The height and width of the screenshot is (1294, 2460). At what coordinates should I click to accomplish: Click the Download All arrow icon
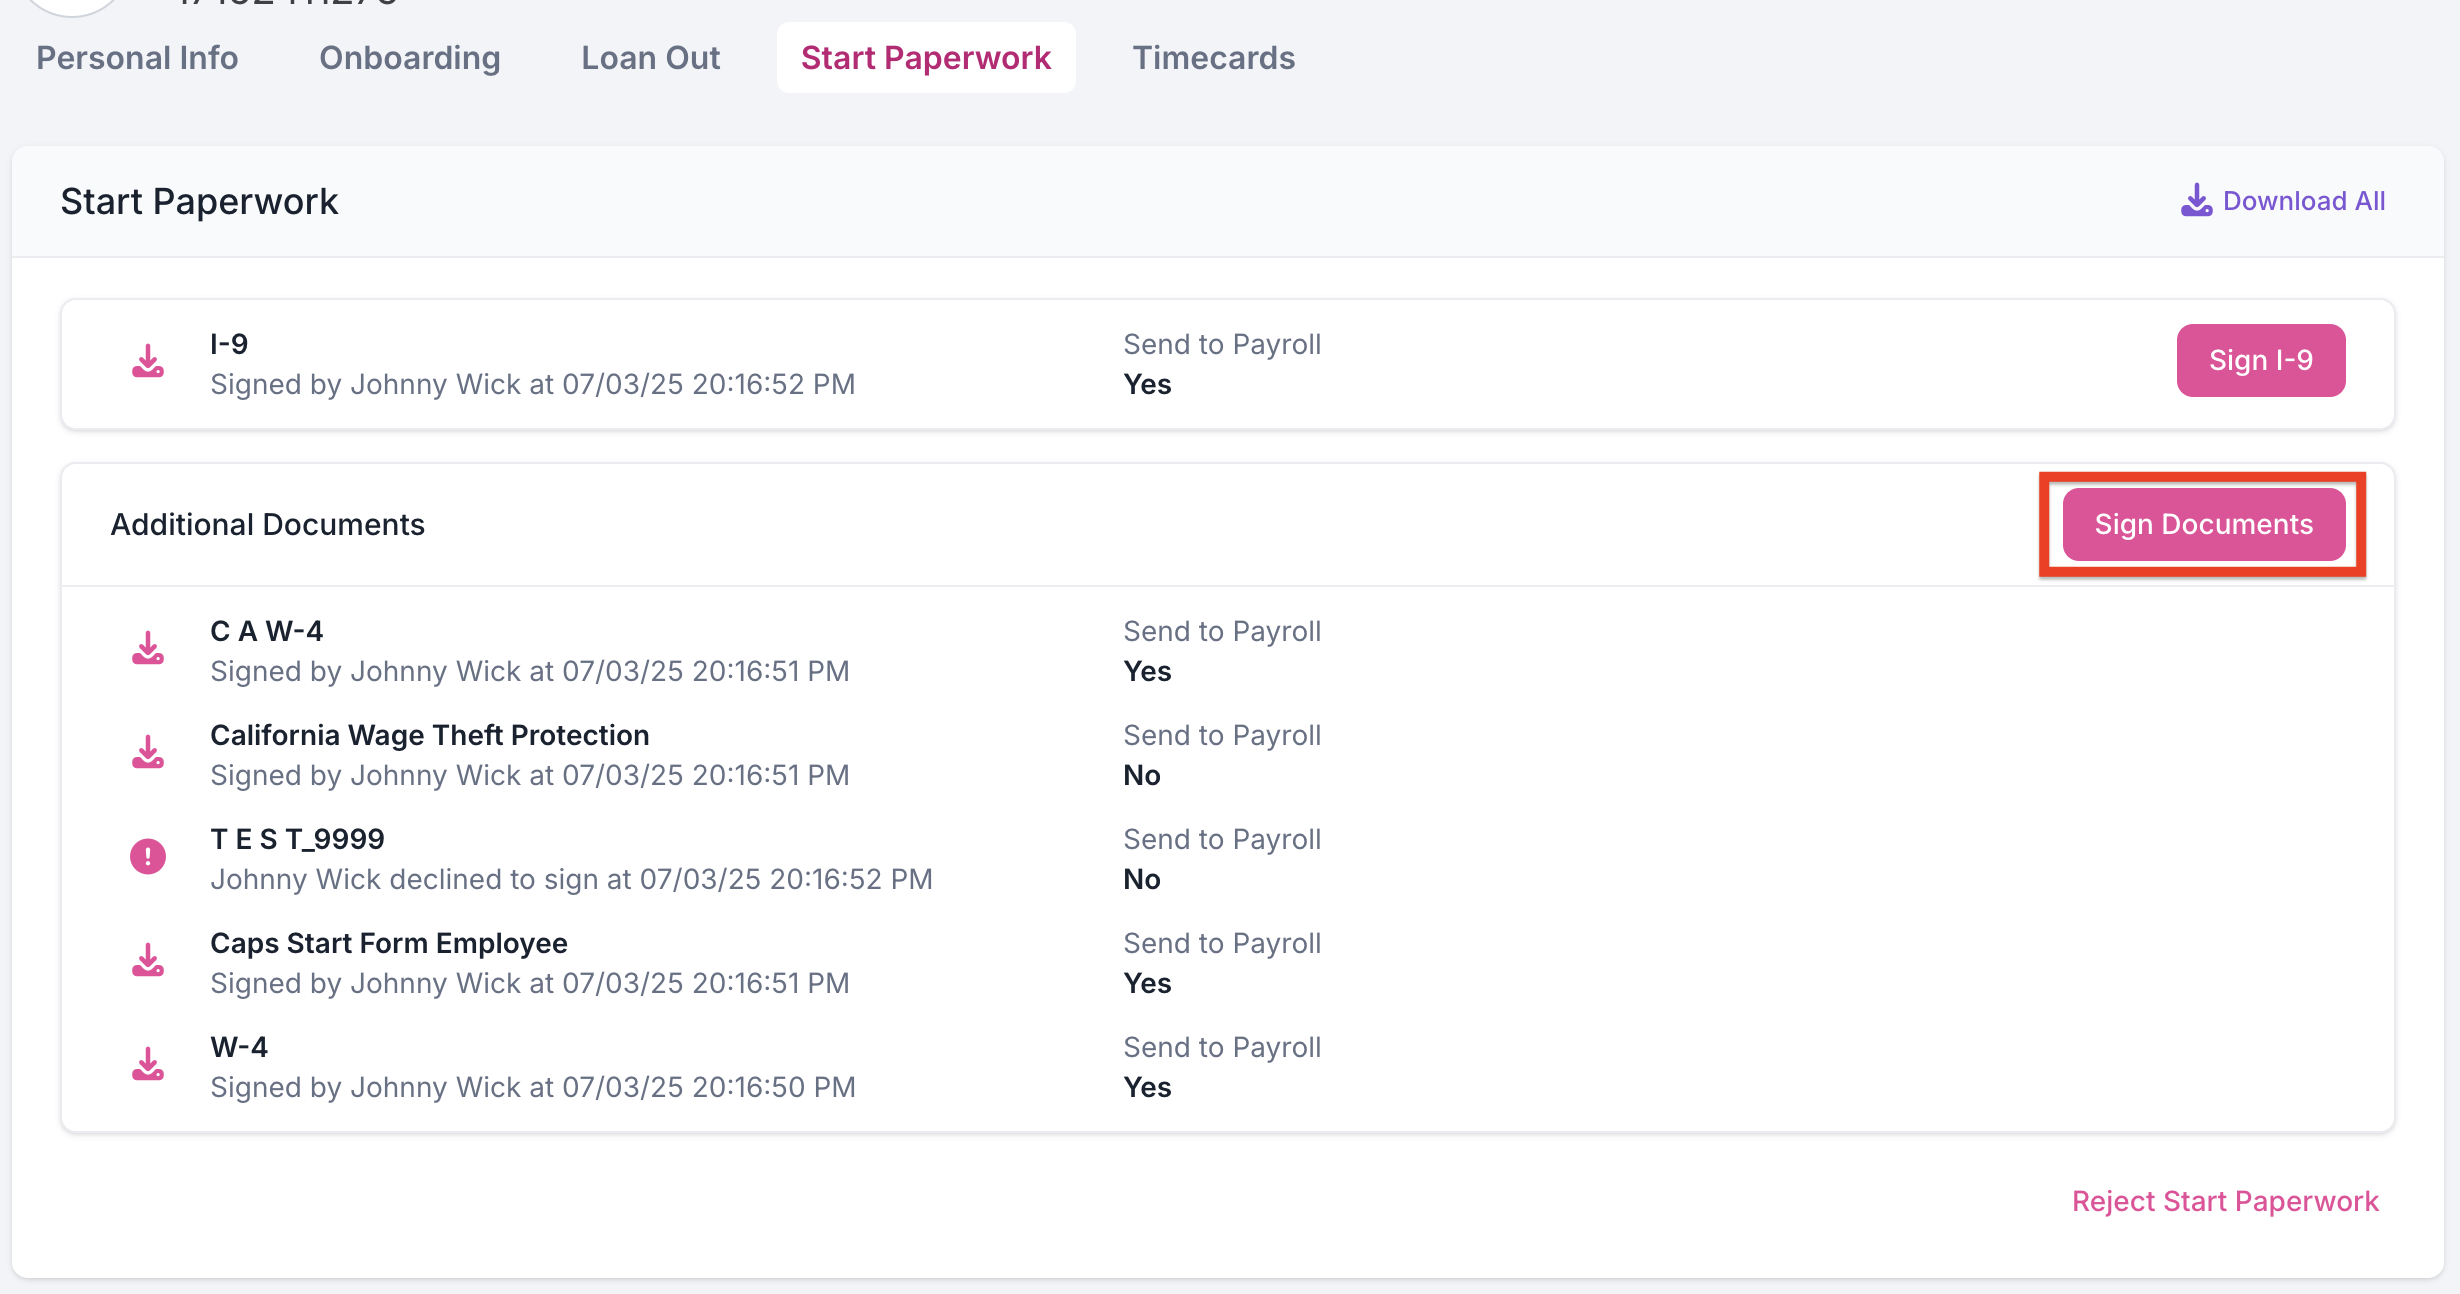click(x=2196, y=200)
